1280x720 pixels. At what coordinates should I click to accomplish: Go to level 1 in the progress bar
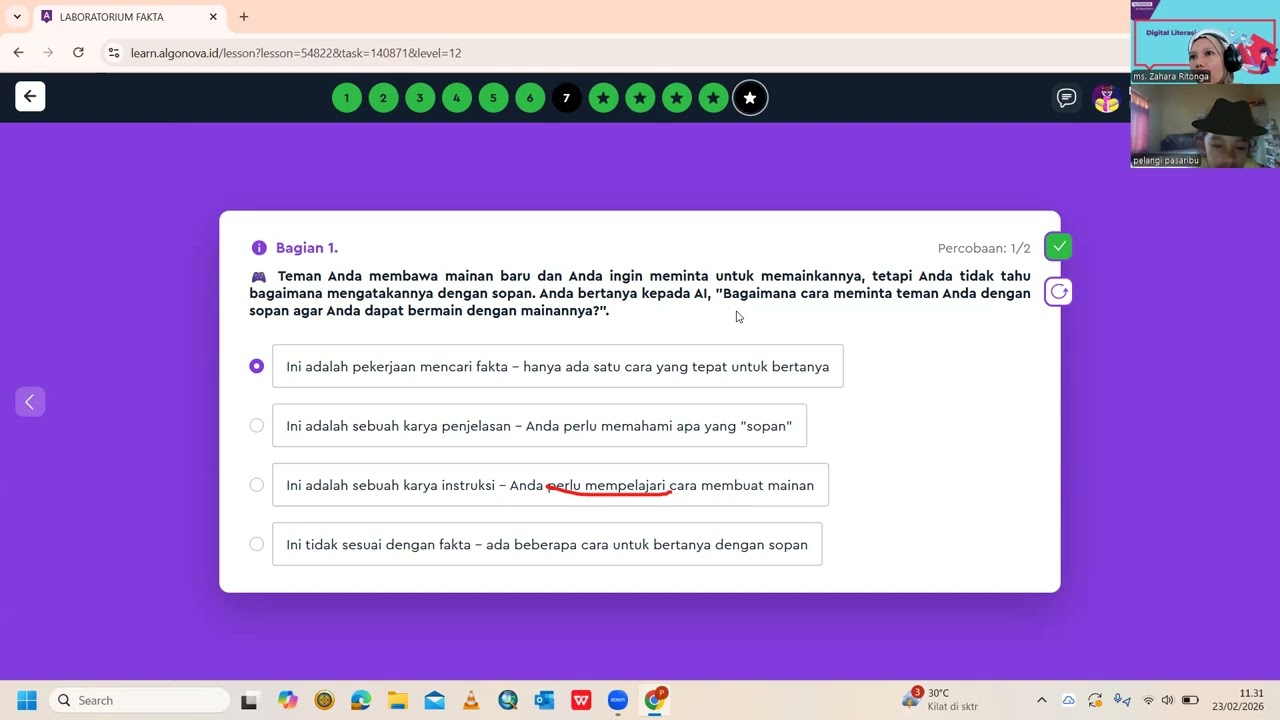click(x=347, y=98)
